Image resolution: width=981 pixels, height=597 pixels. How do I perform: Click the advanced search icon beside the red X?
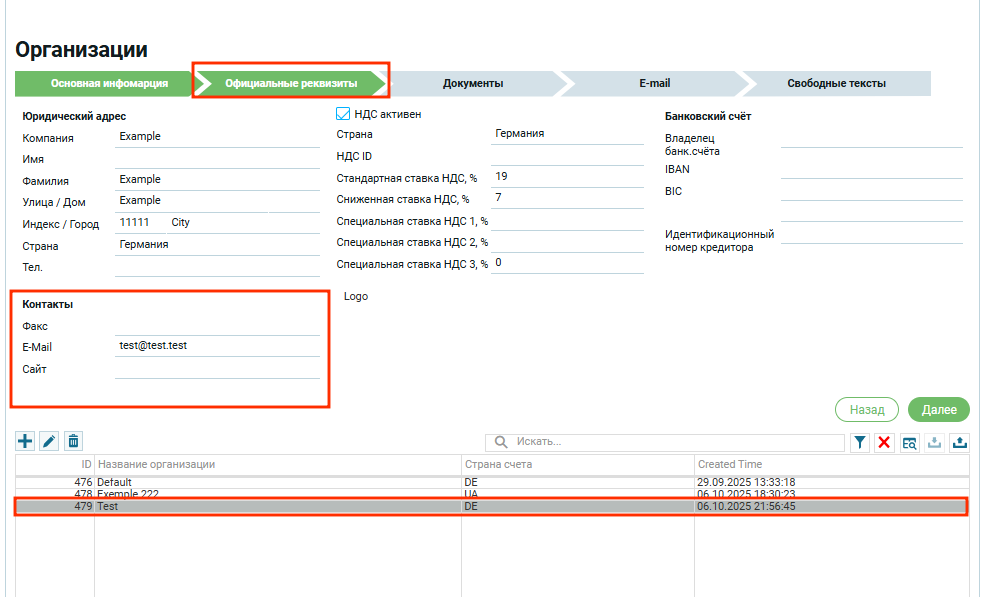click(909, 442)
